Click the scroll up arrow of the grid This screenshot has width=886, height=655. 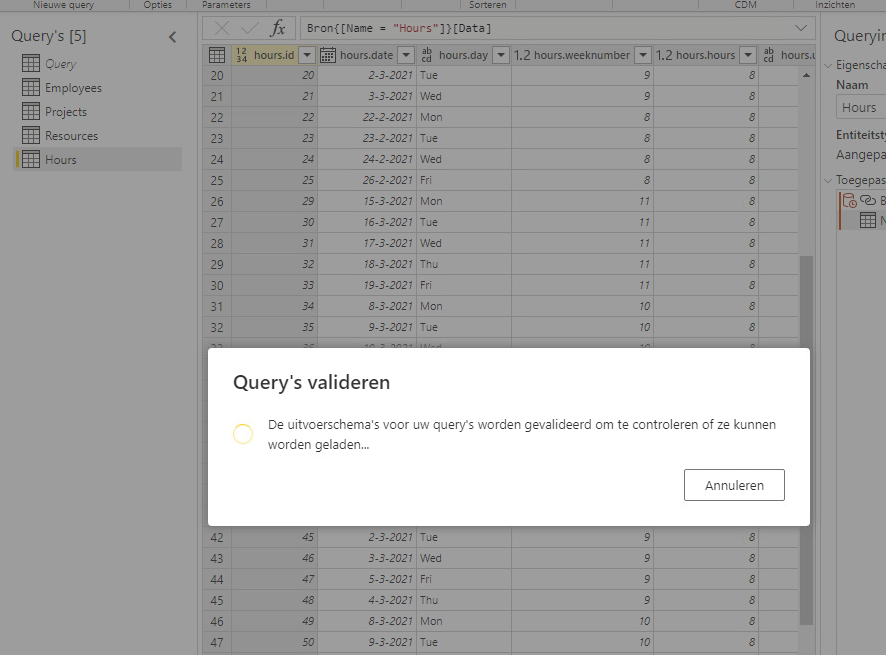(806, 75)
